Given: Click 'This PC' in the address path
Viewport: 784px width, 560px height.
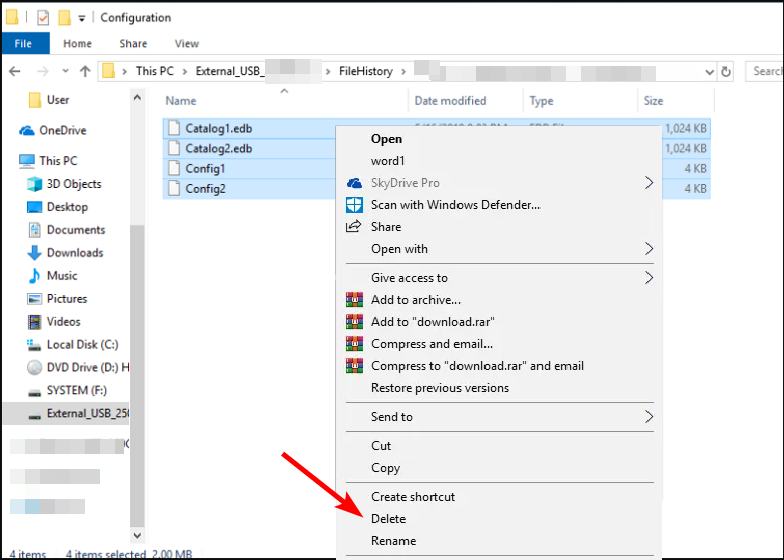Looking at the screenshot, I should 154,71.
